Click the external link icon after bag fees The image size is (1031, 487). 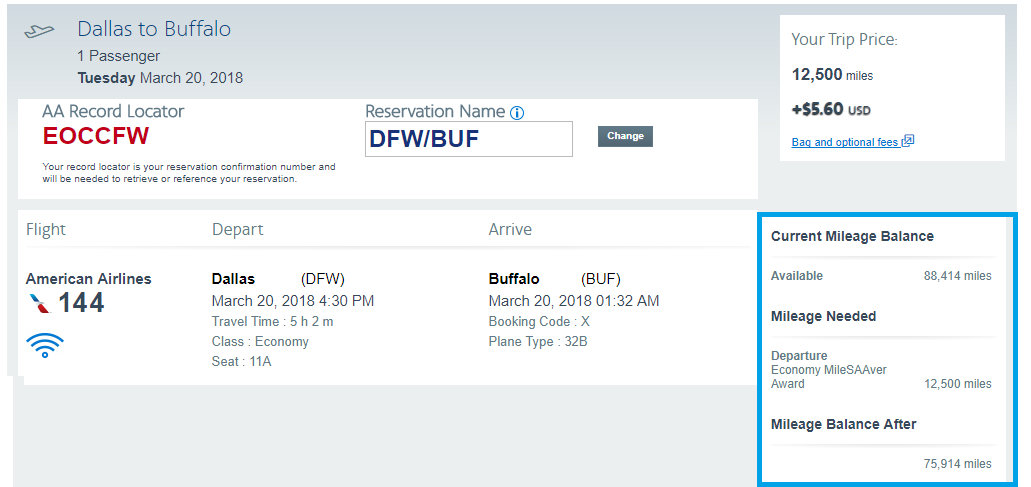click(x=907, y=141)
